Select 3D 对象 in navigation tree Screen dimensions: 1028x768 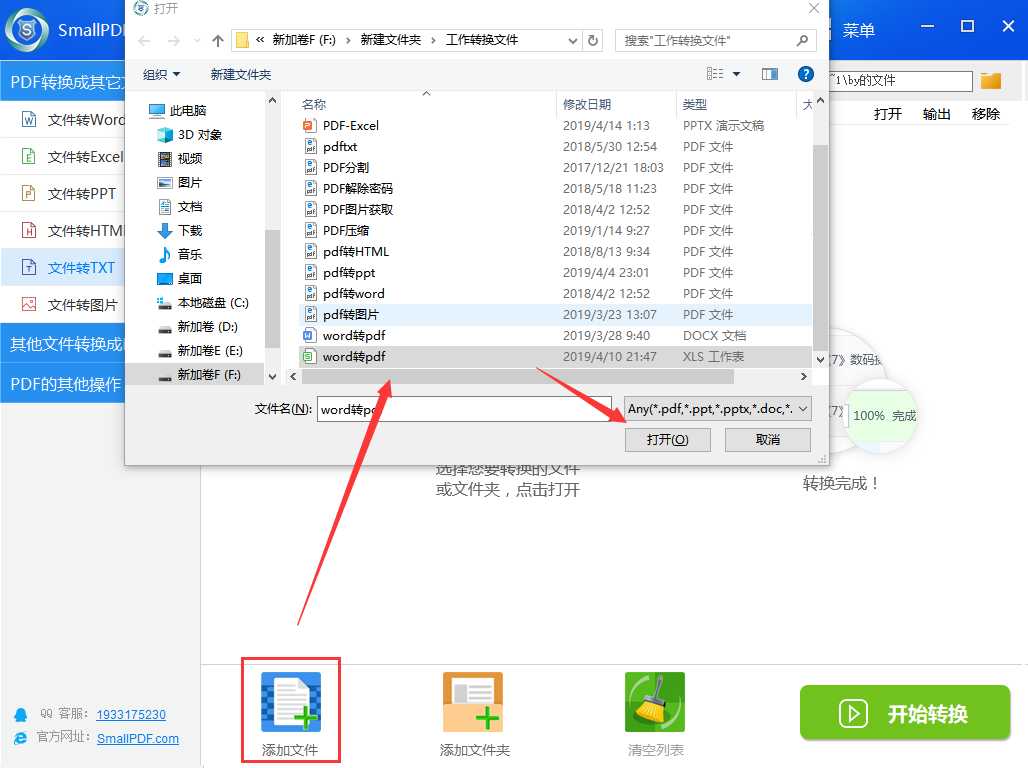(190, 134)
